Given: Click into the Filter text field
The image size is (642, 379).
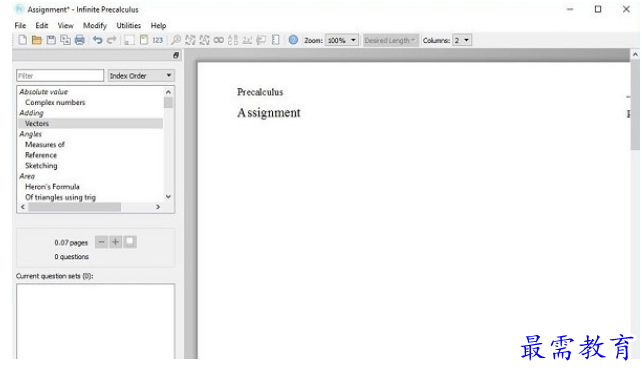Looking at the screenshot, I should click(60, 76).
